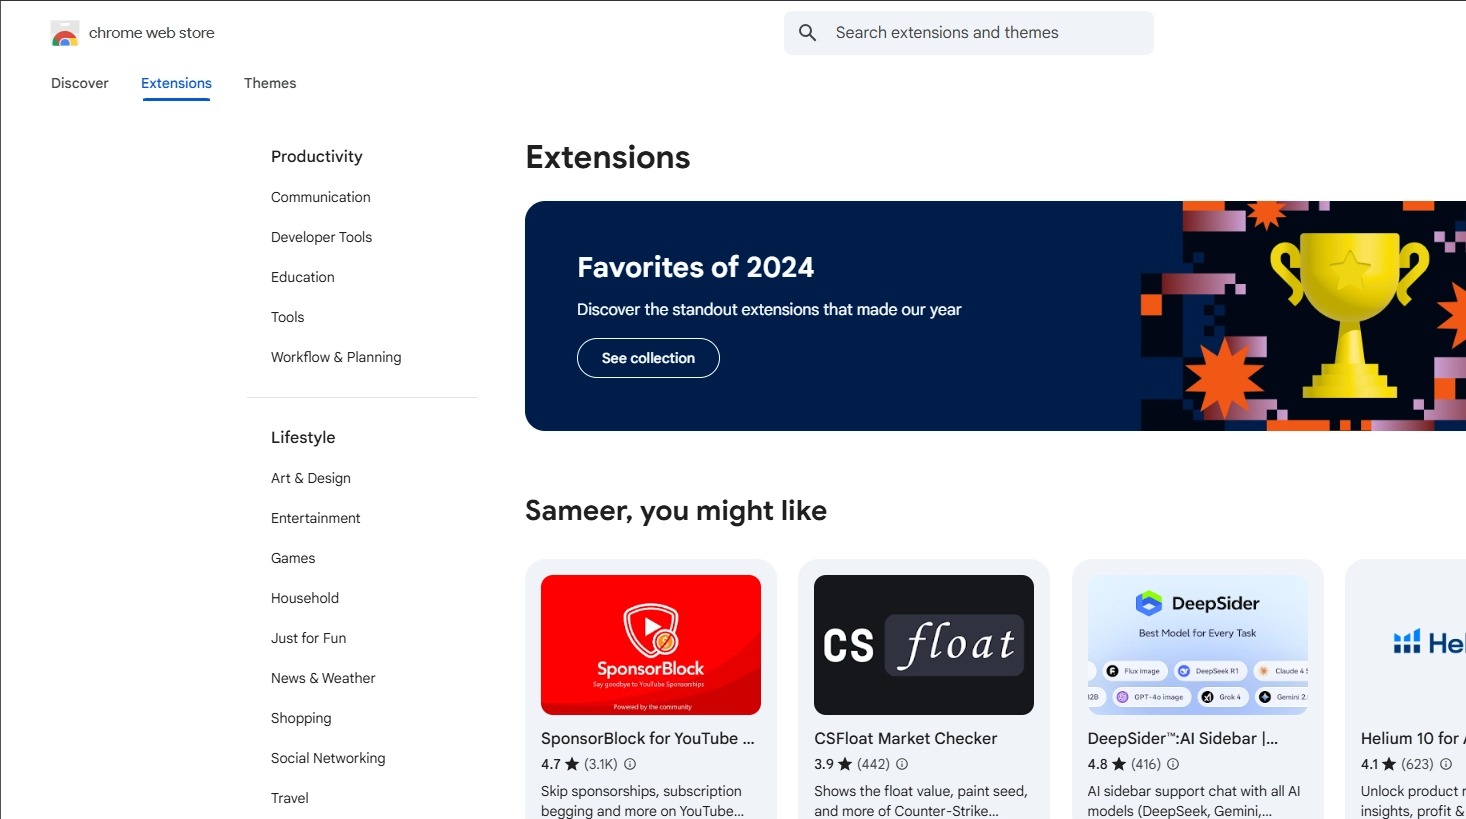Click info icon beside Helium 10 rating
Viewport: 1466px width, 819px height.
[x=1445, y=764]
